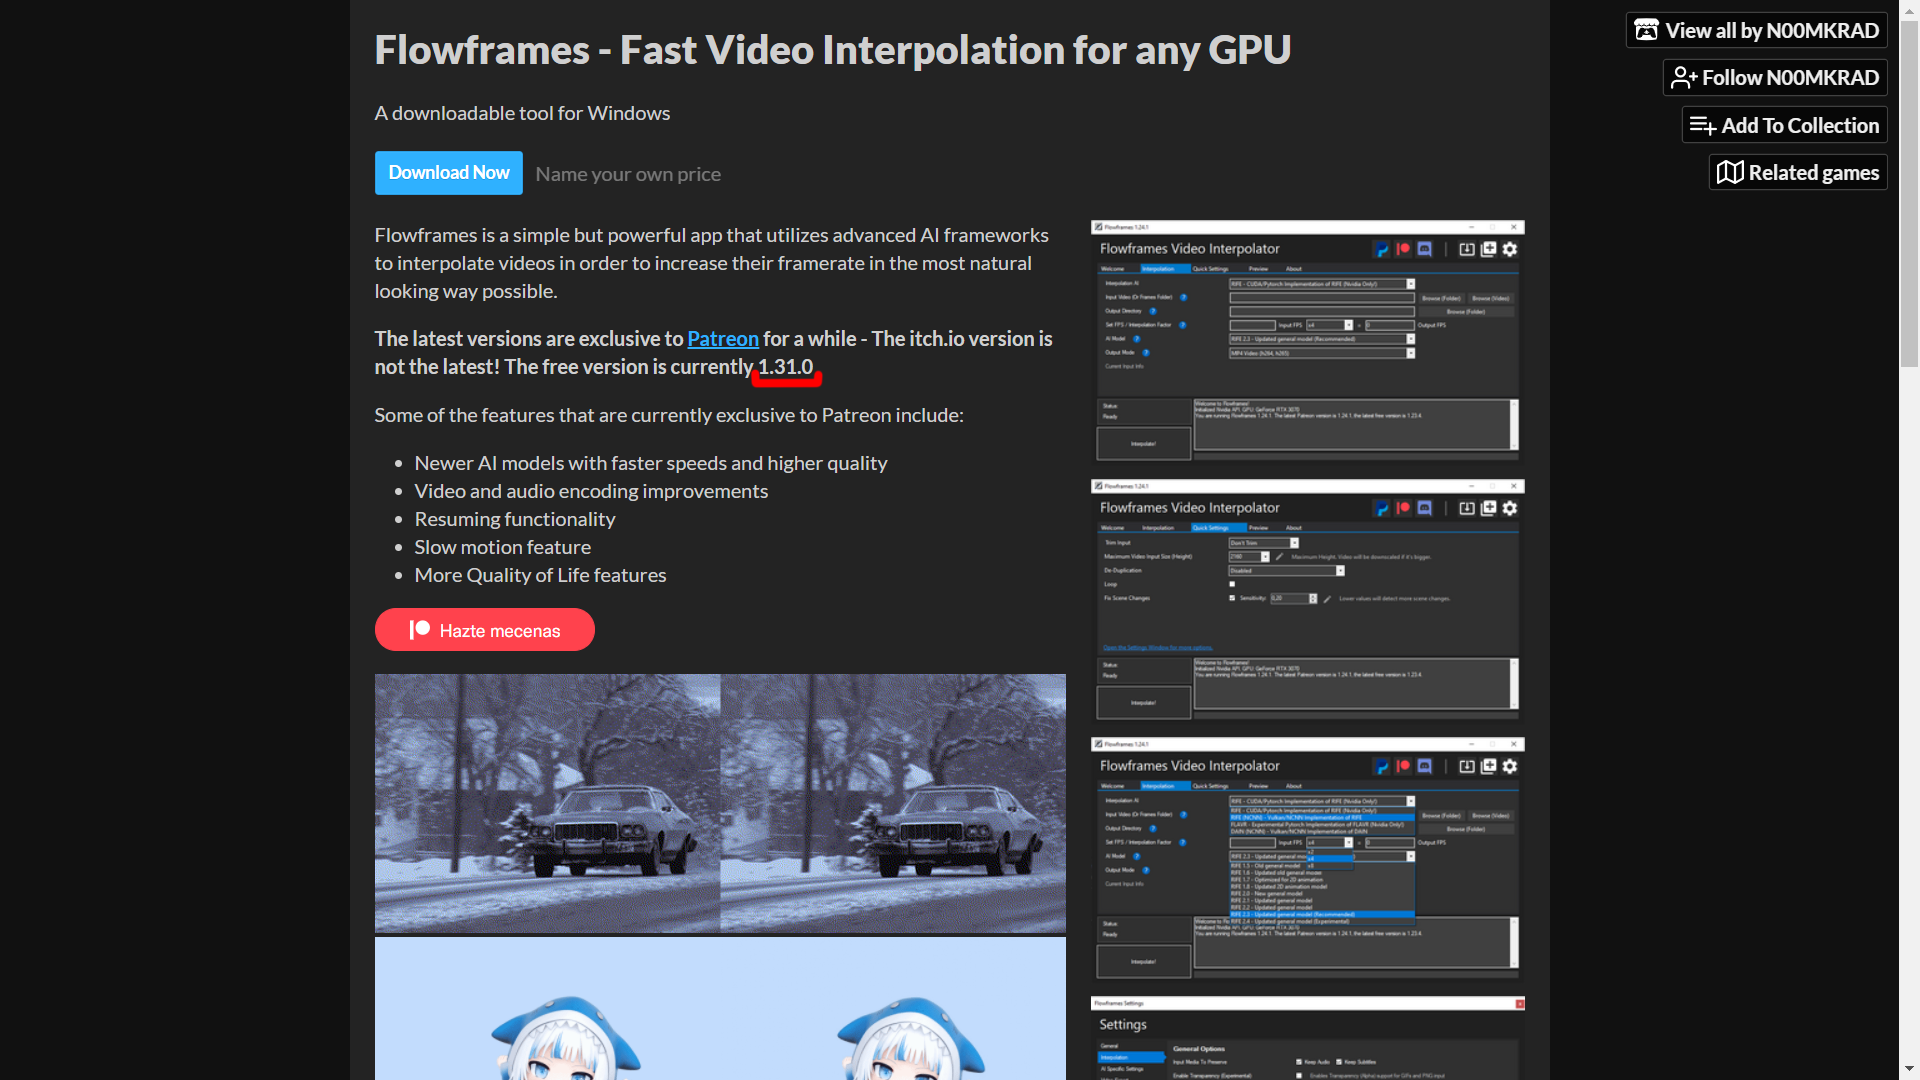Viewport: 1920px width, 1080px height.
Task: Enable the Loop checkbox in Quick Settings
Action: click(1232, 584)
